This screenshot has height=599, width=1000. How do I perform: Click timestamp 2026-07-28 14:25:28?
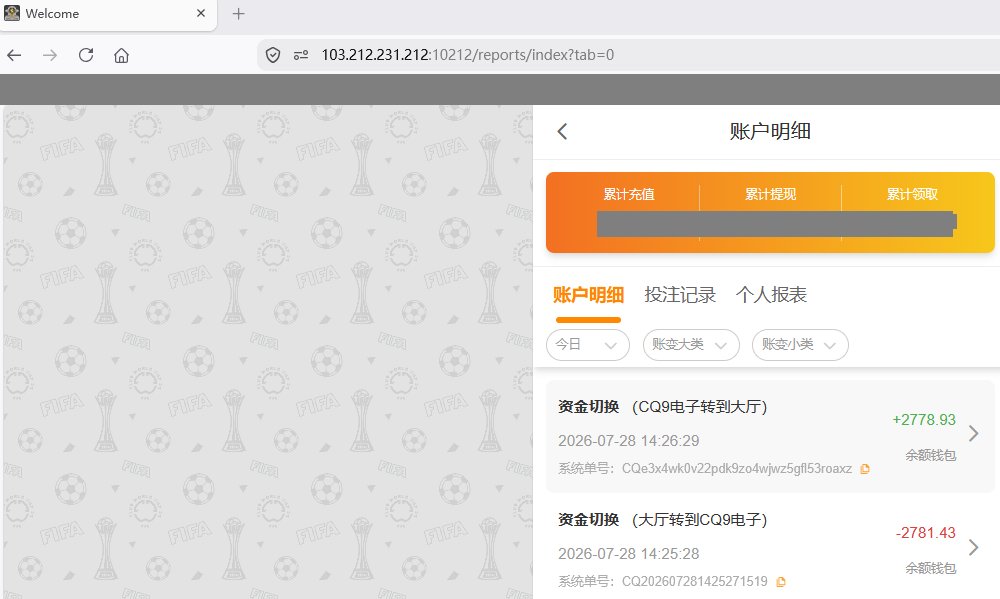pyautogui.click(x=628, y=554)
